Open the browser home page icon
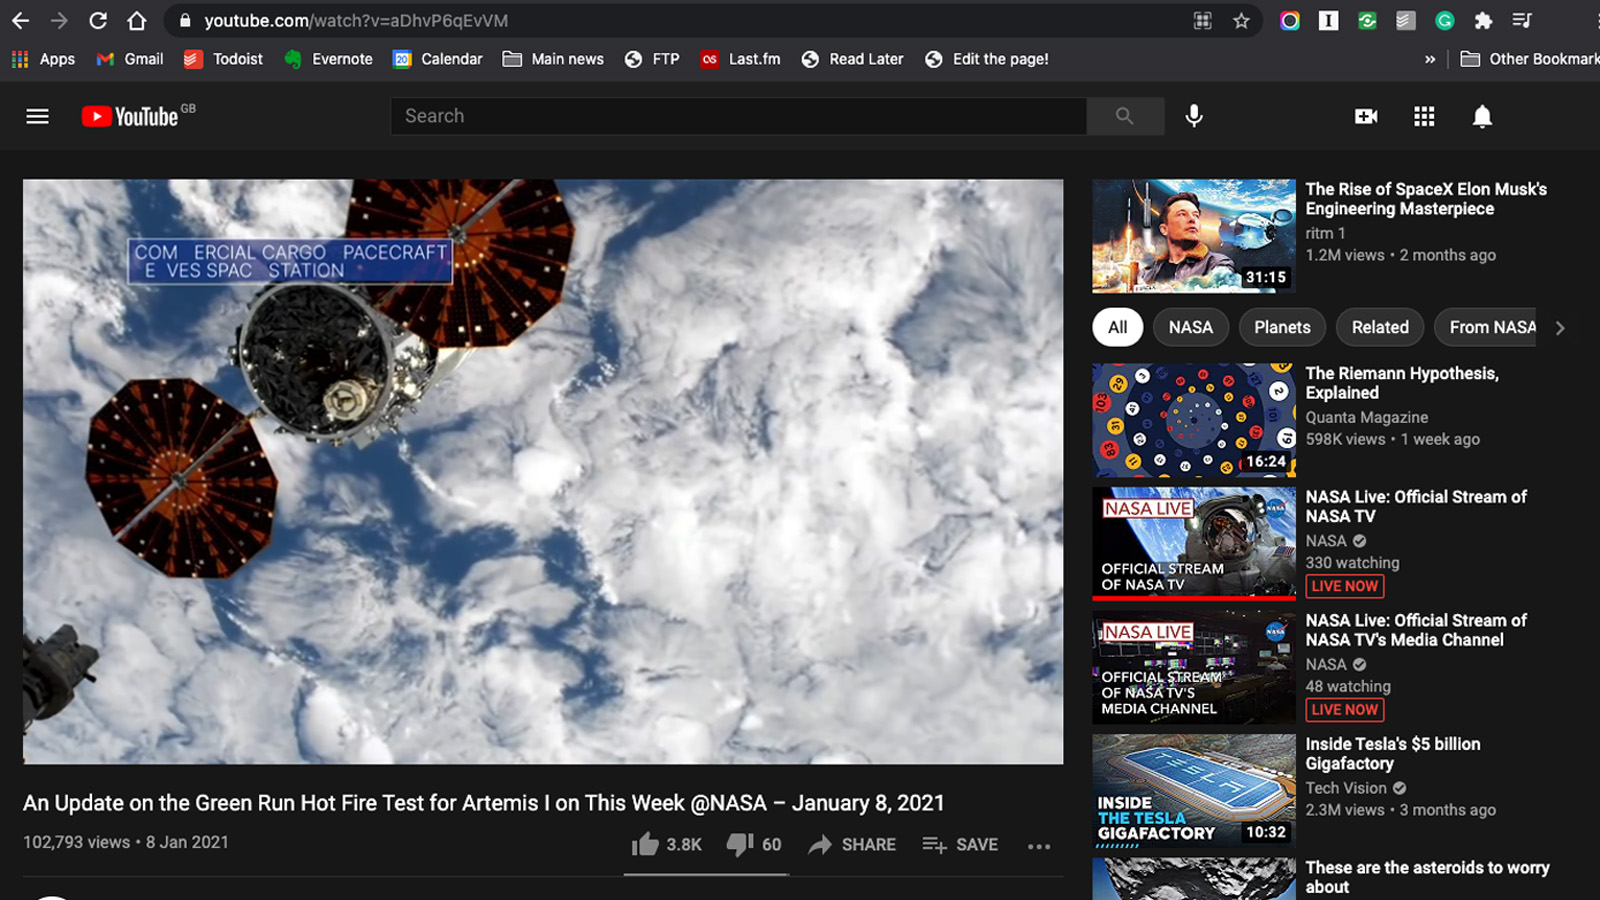The image size is (1600, 900). click(x=137, y=21)
